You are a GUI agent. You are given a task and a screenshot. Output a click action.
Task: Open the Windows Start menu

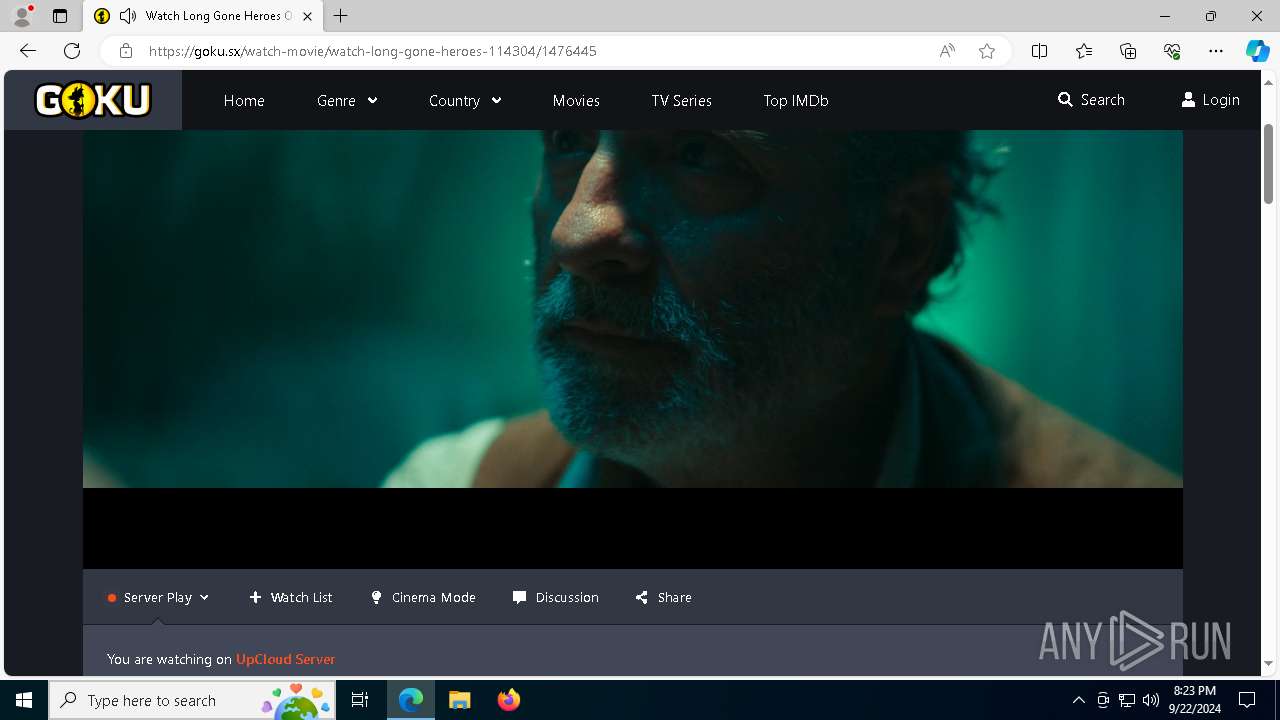[x=24, y=700]
